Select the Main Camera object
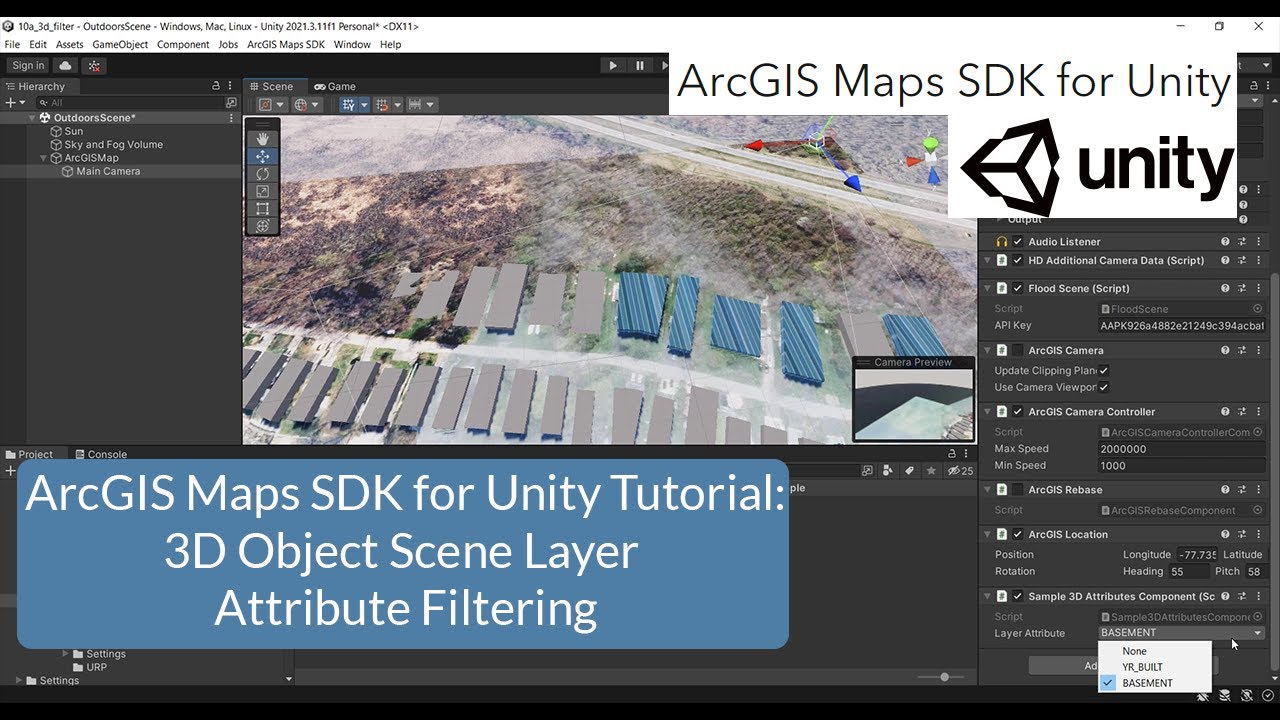Screen dimensions: 1280x720 108,172
